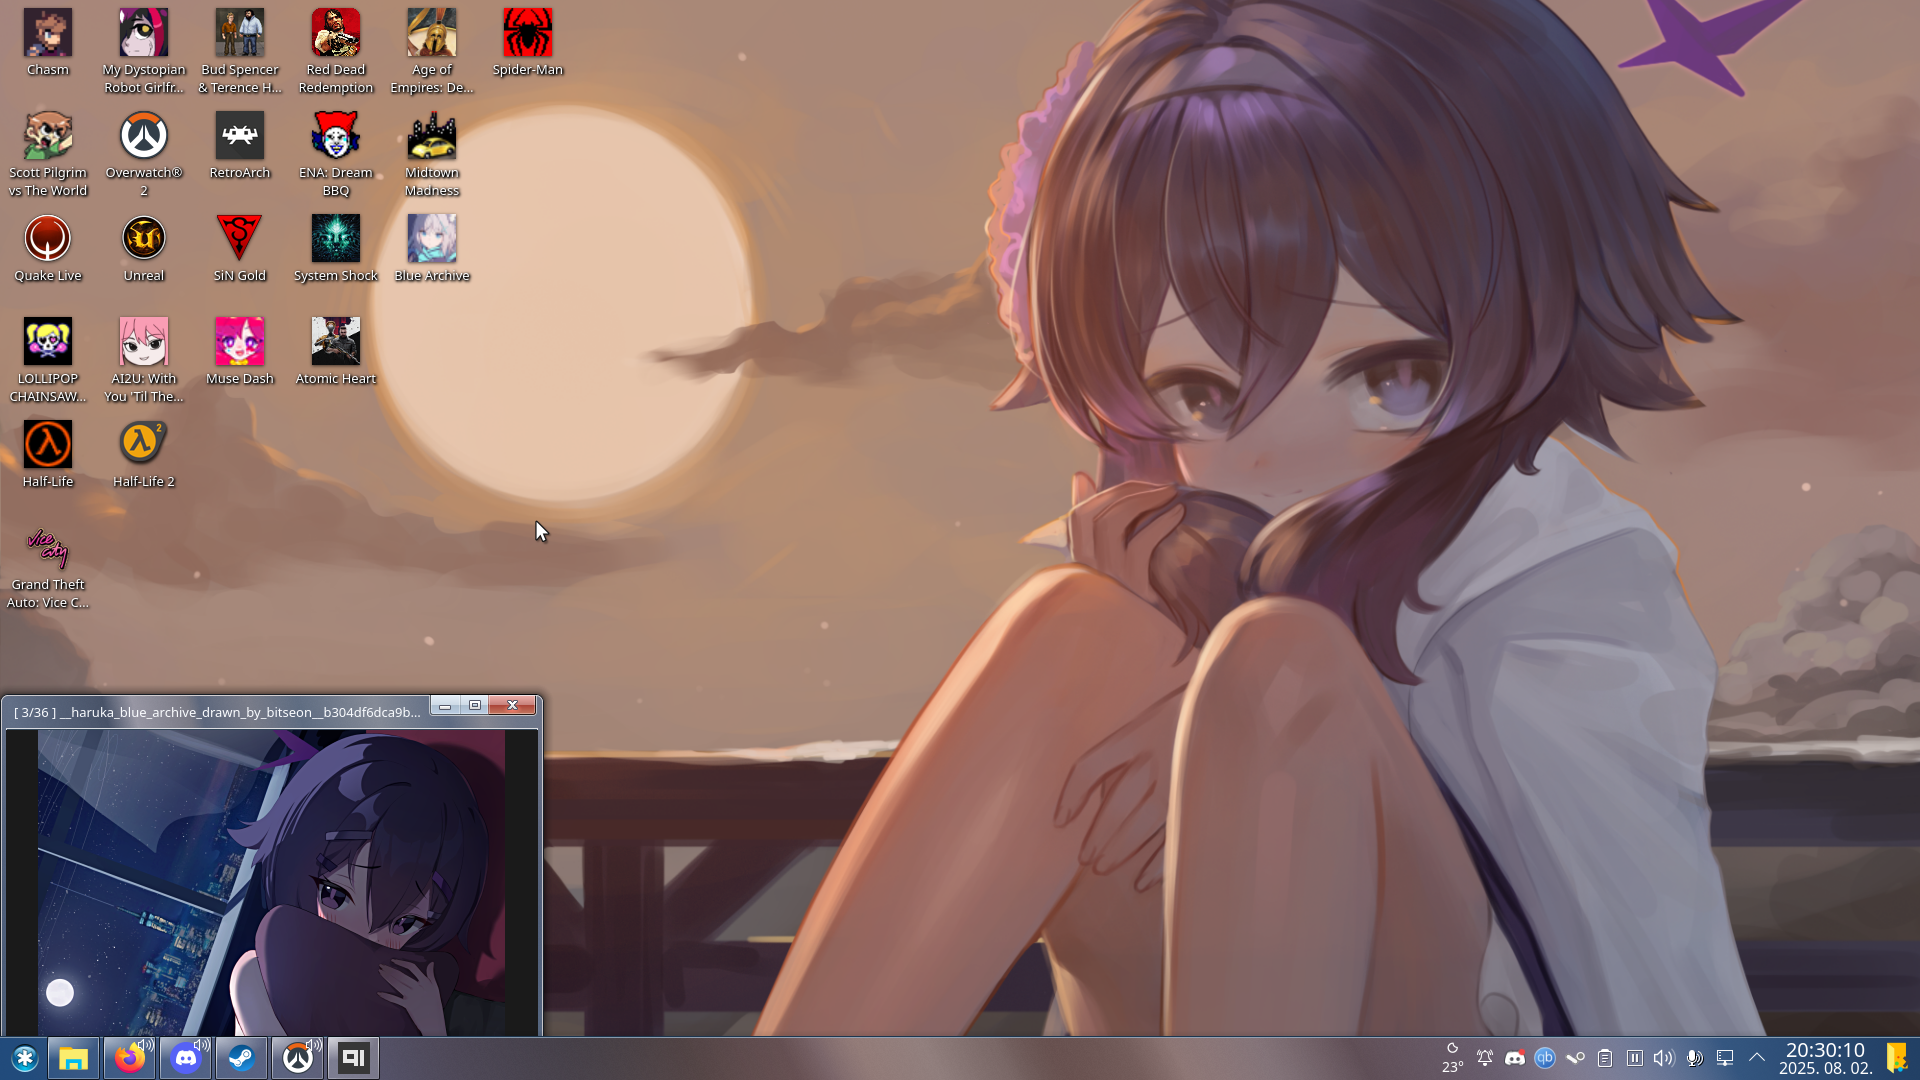Open the Chasm desktop shortcut
The width and height of the screenshot is (1920, 1080).
[x=48, y=43]
